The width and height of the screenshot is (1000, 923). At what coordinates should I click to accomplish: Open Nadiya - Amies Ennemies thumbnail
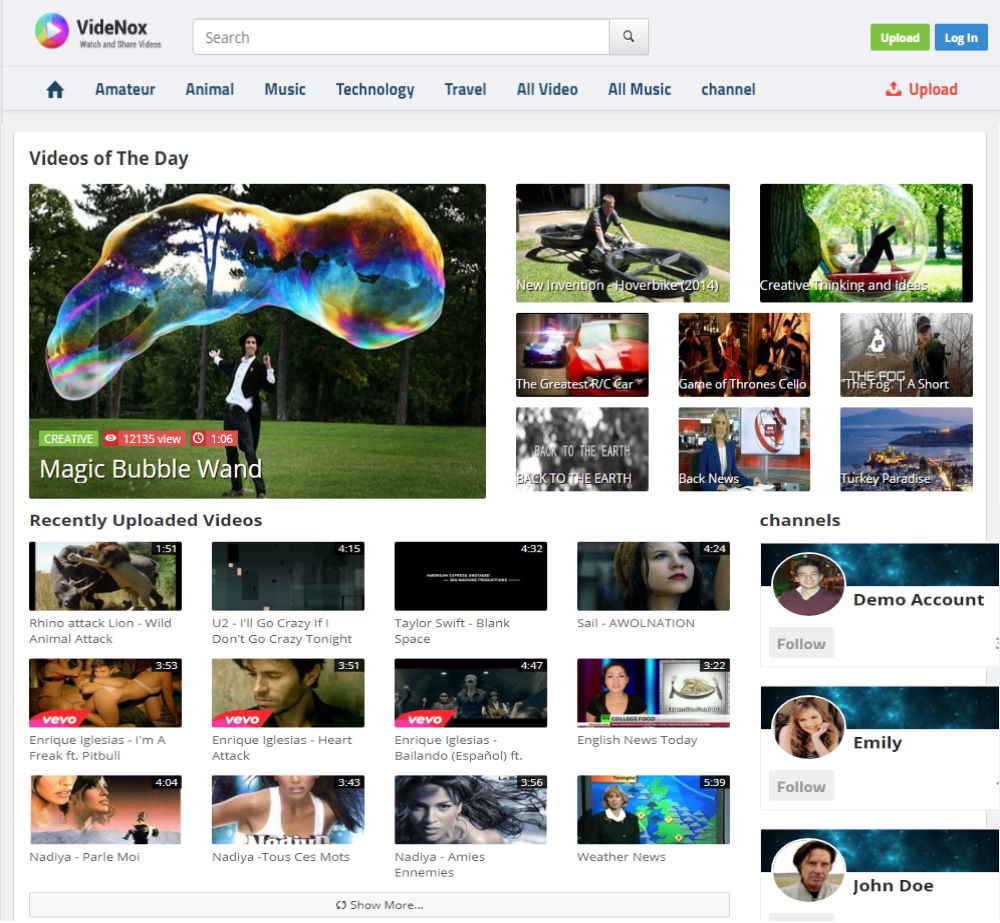click(x=471, y=809)
